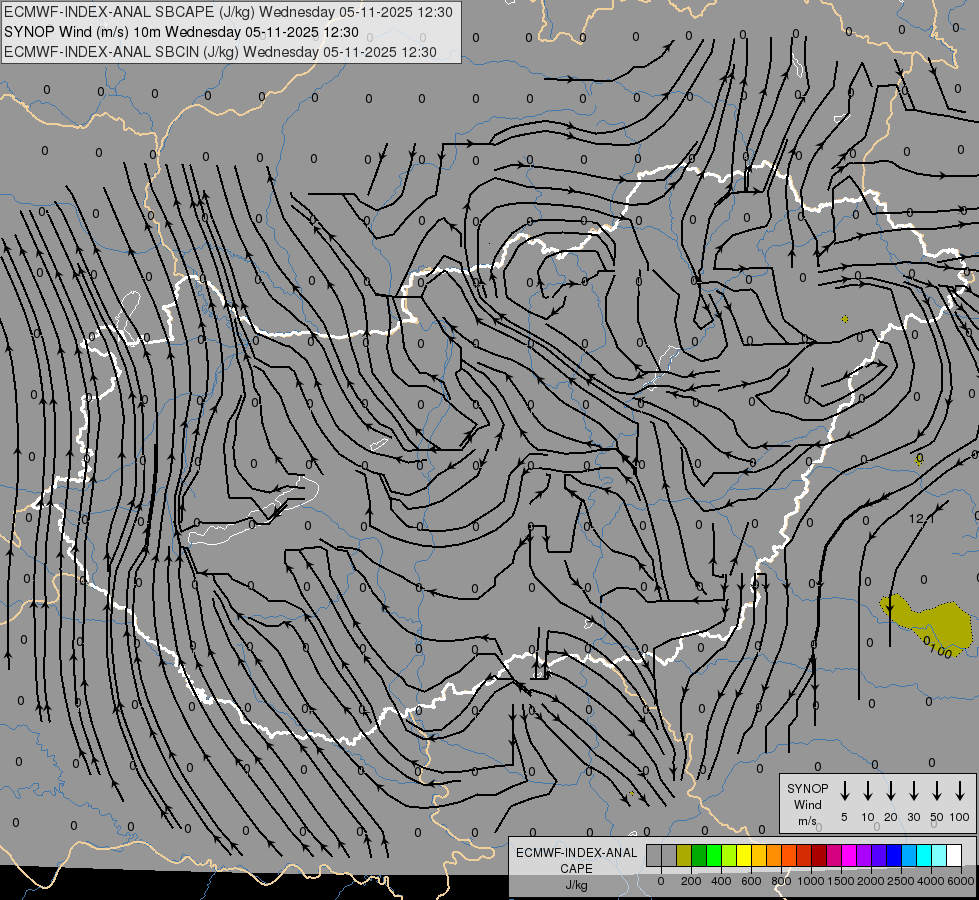
Task: Click the 5 speed label in the wind legend
Action: pos(844,817)
